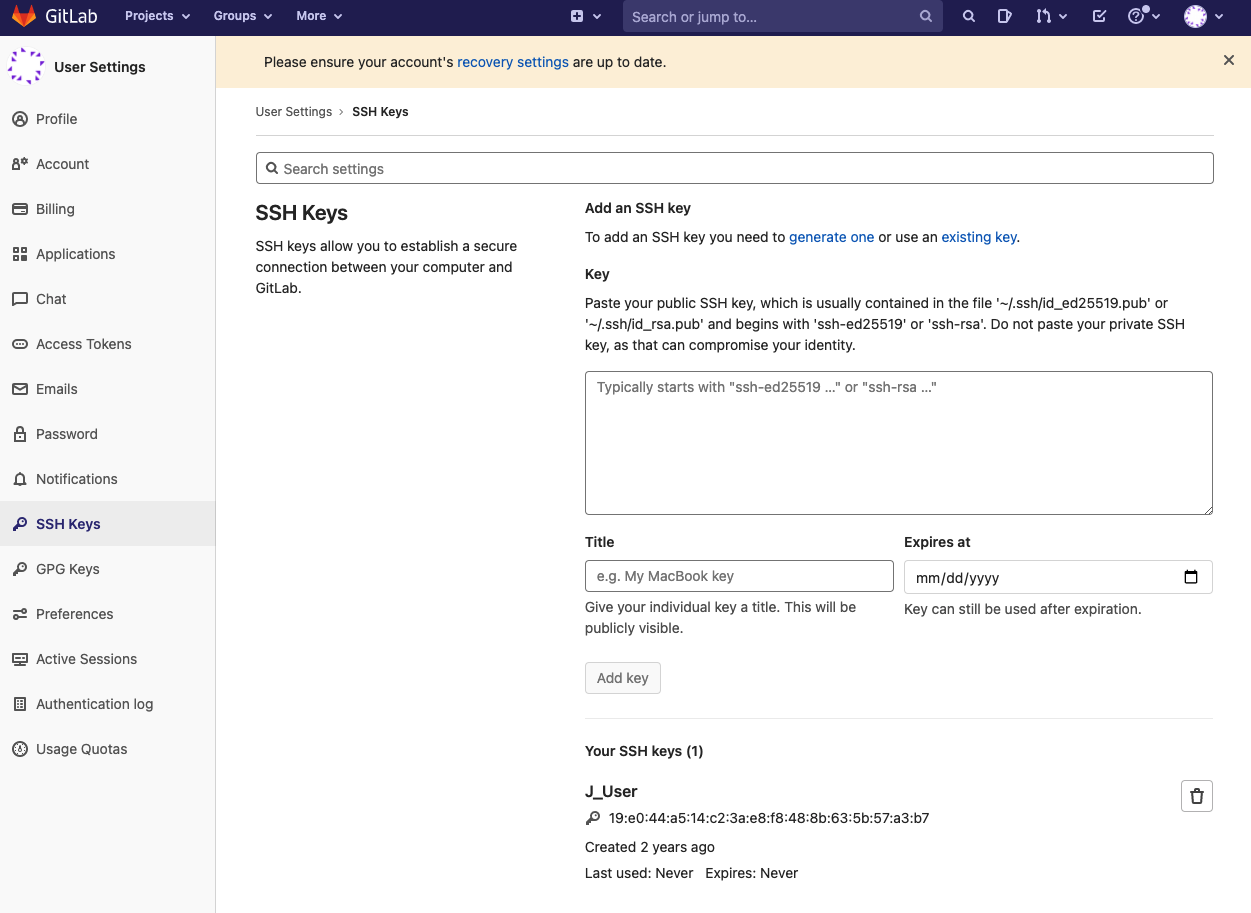Click the search magnifier icon in navbar
The width and height of the screenshot is (1251, 913).
tap(968, 16)
